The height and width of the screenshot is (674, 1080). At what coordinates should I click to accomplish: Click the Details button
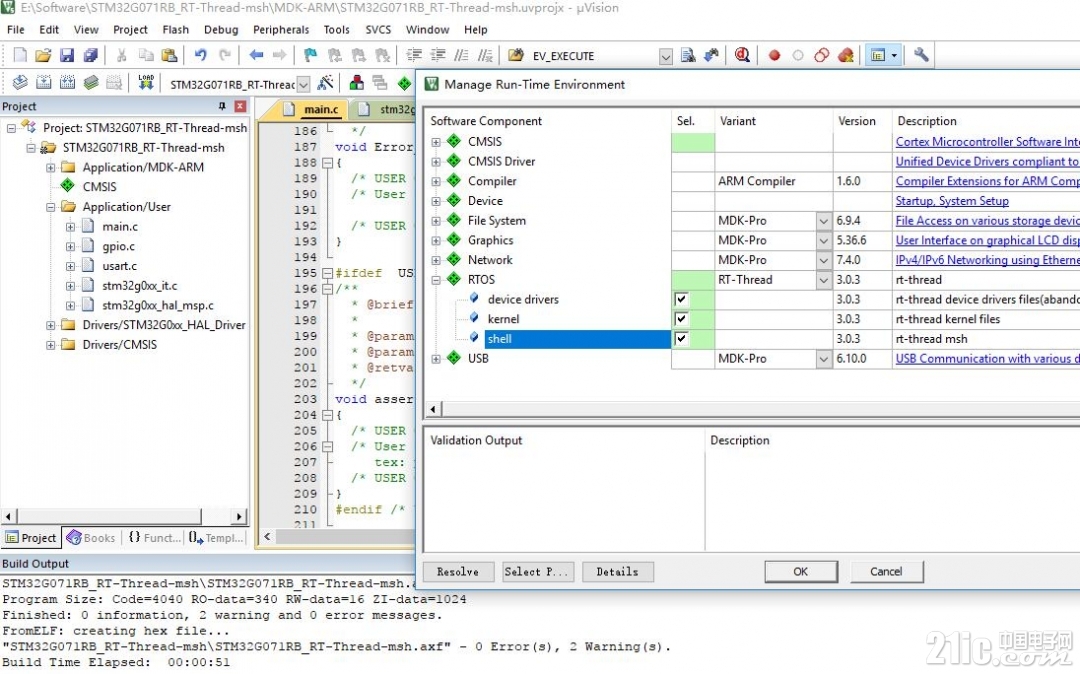coord(617,572)
